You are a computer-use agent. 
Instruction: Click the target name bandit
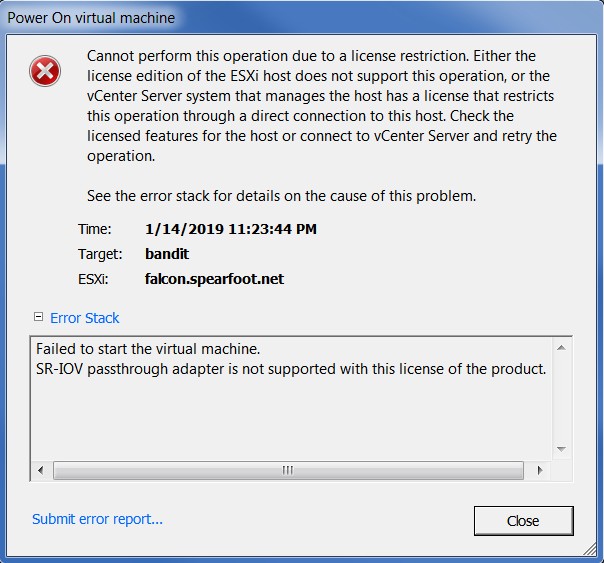(x=166, y=254)
